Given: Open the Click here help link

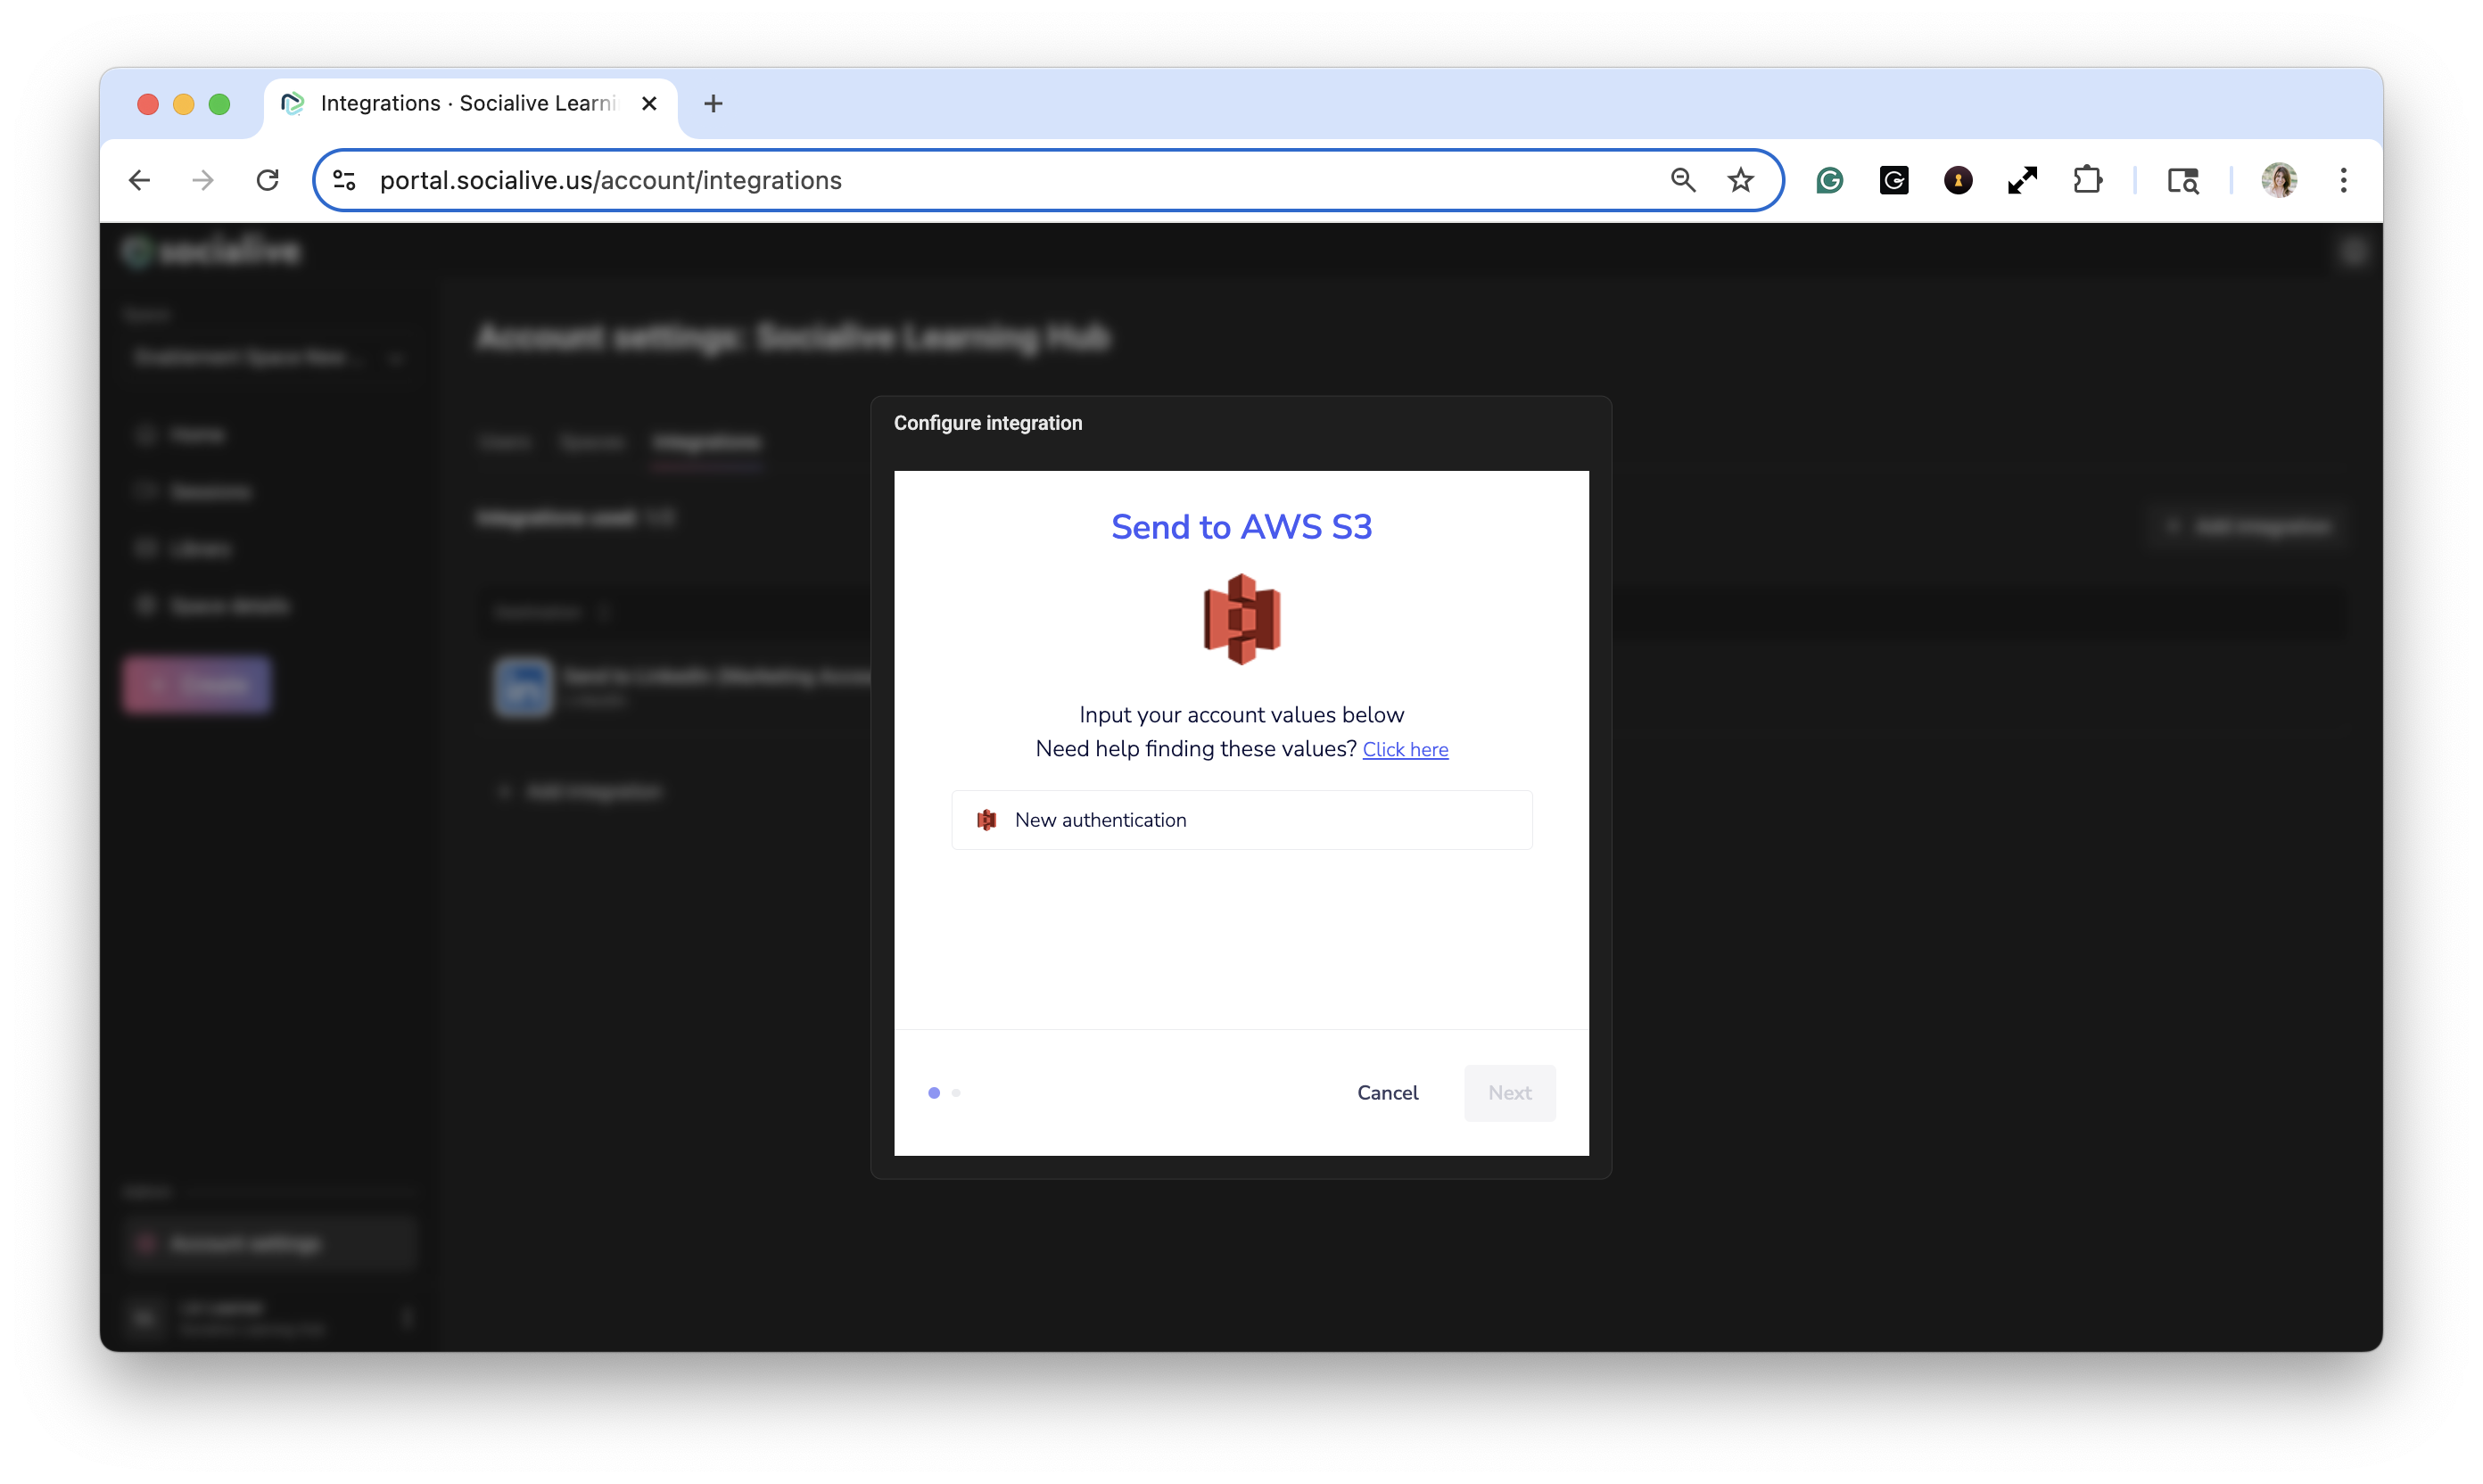Looking at the screenshot, I should (x=1404, y=750).
